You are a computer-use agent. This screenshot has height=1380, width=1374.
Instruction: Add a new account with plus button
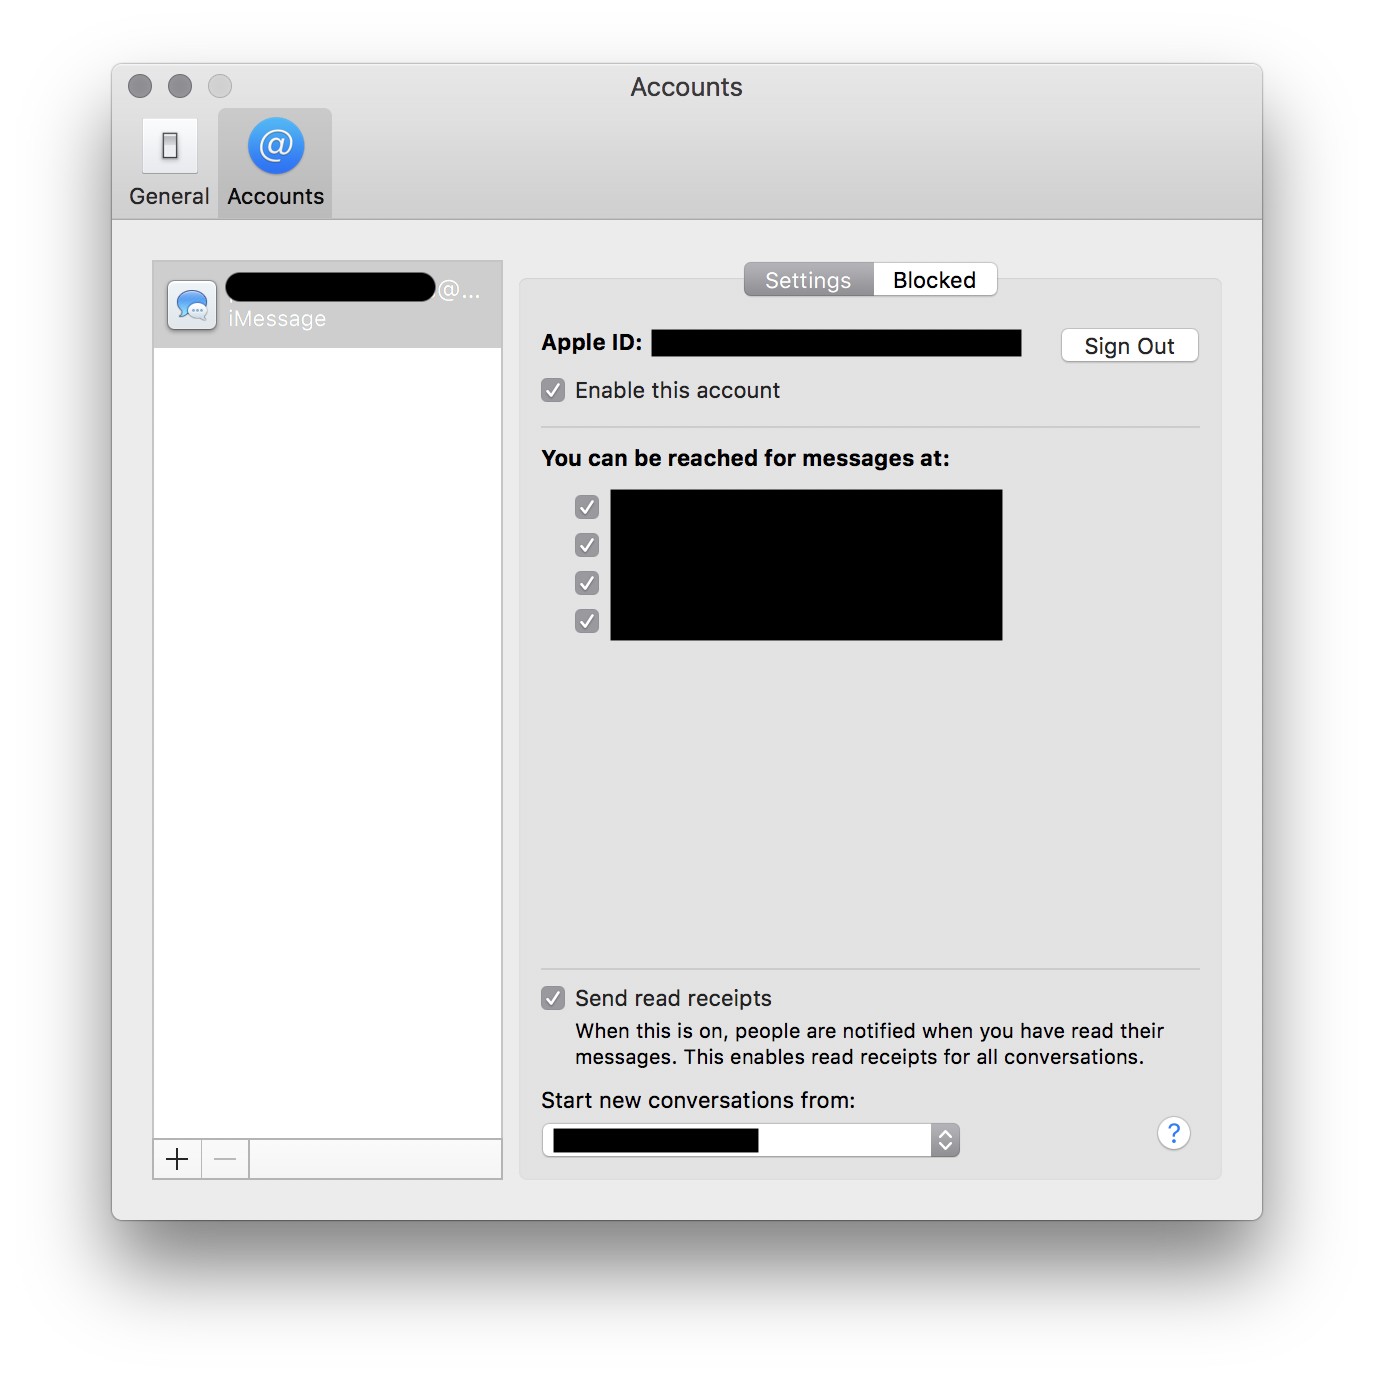point(177,1159)
